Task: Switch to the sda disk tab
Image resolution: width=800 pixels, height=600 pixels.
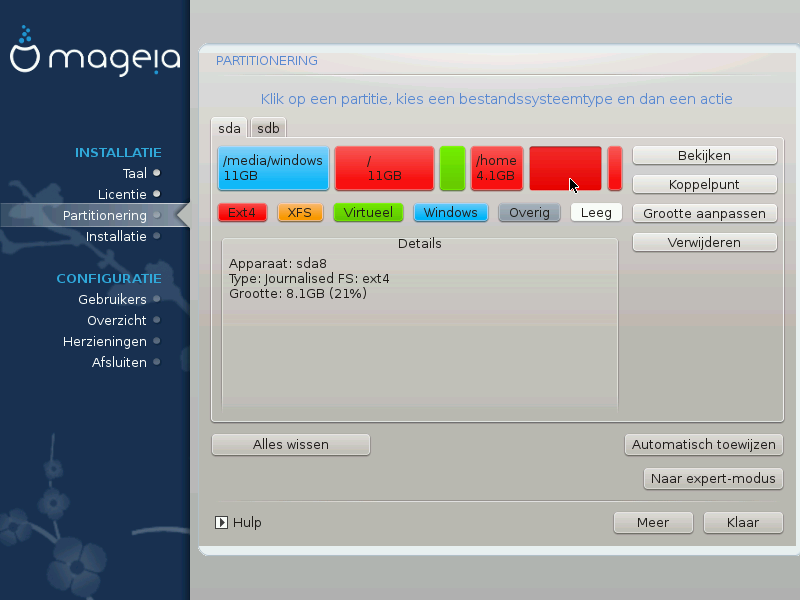Action: (x=229, y=128)
